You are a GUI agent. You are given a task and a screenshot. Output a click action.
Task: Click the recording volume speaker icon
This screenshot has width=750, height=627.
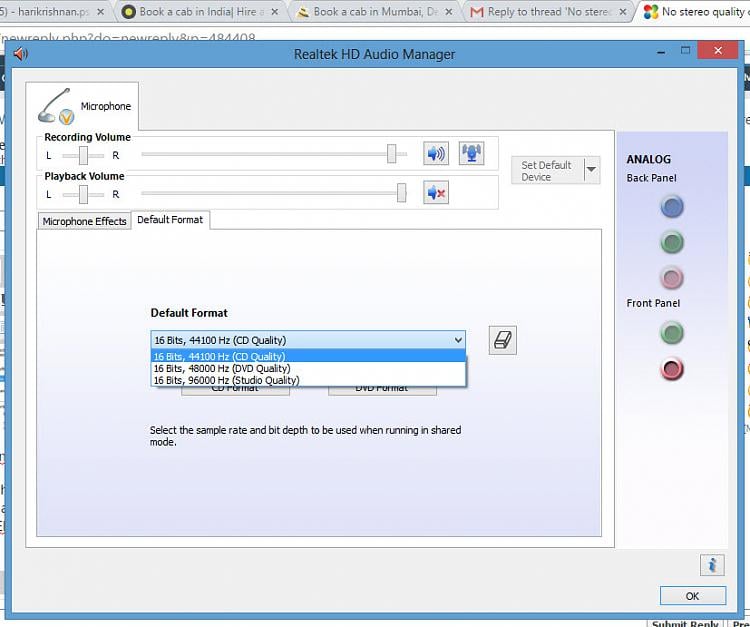point(436,154)
